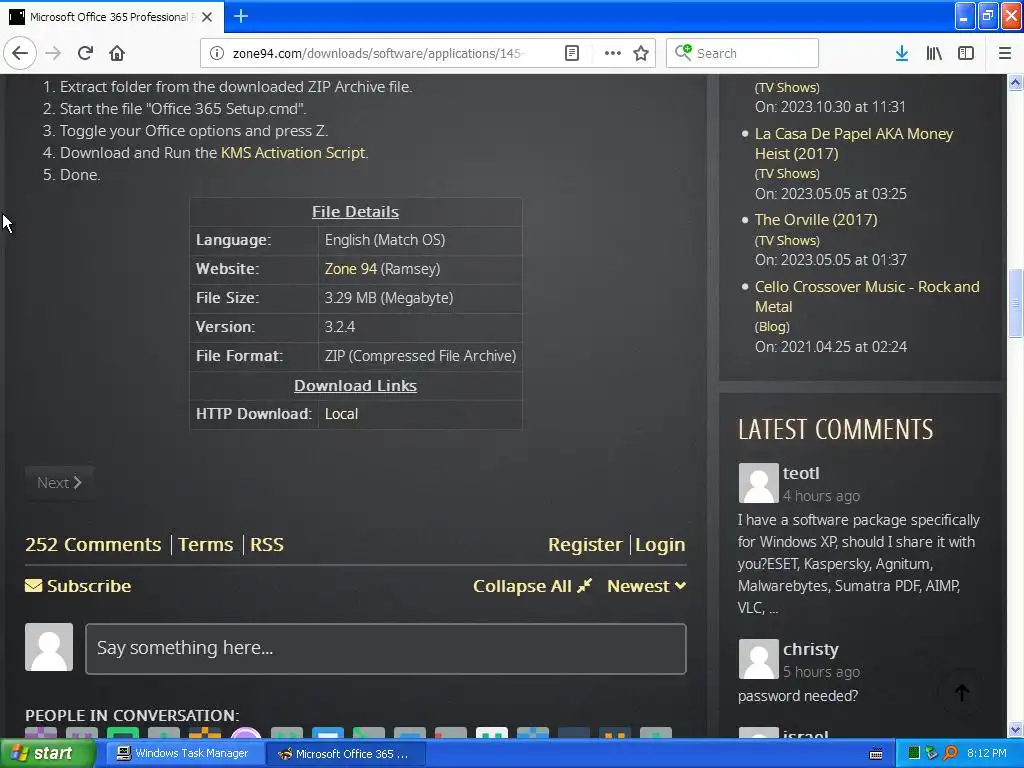
Task: Open the Firefox home page
Action: pyautogui.click(x=117, y=53)
